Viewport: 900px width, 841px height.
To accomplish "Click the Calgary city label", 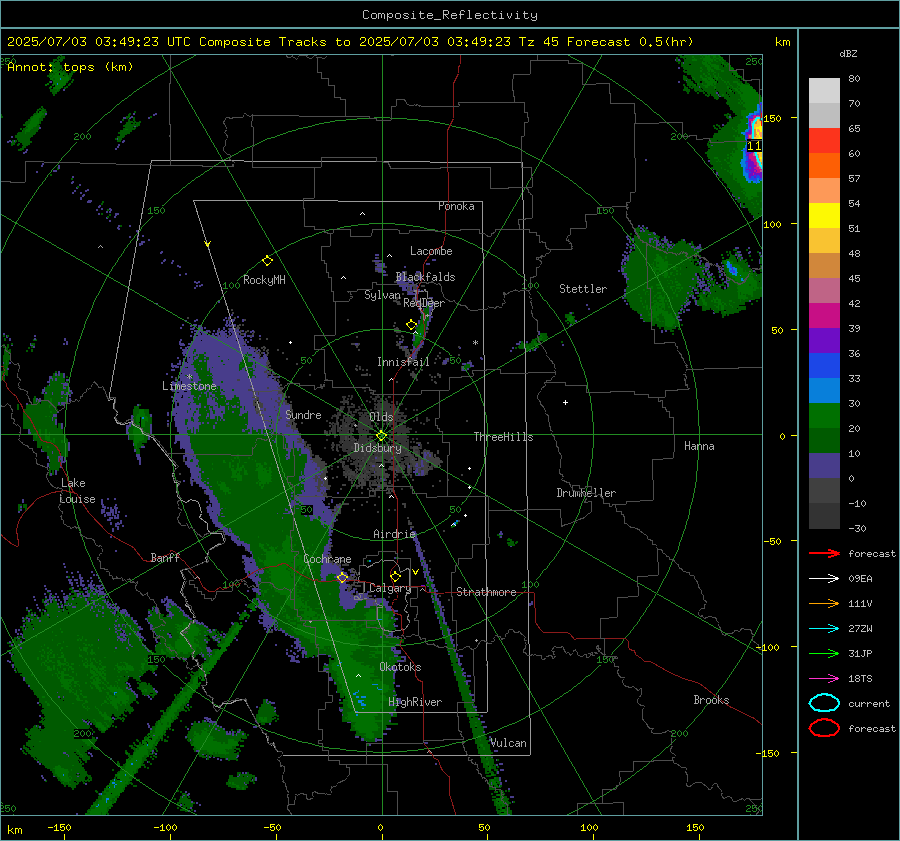I will [x=390, y=588].
